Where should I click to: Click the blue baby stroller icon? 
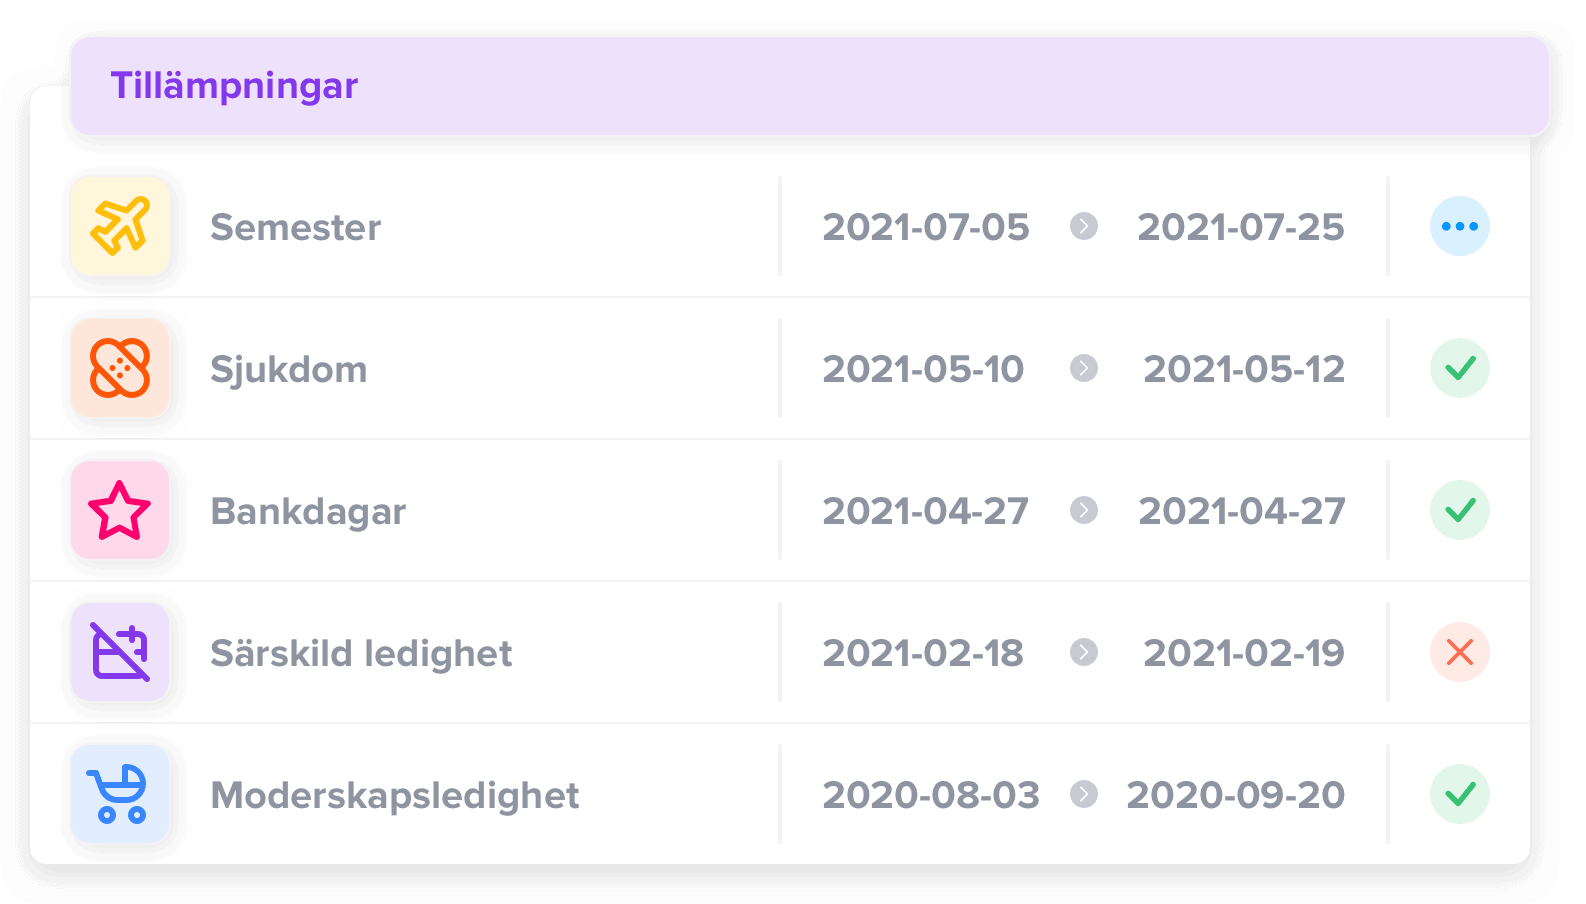120,795
